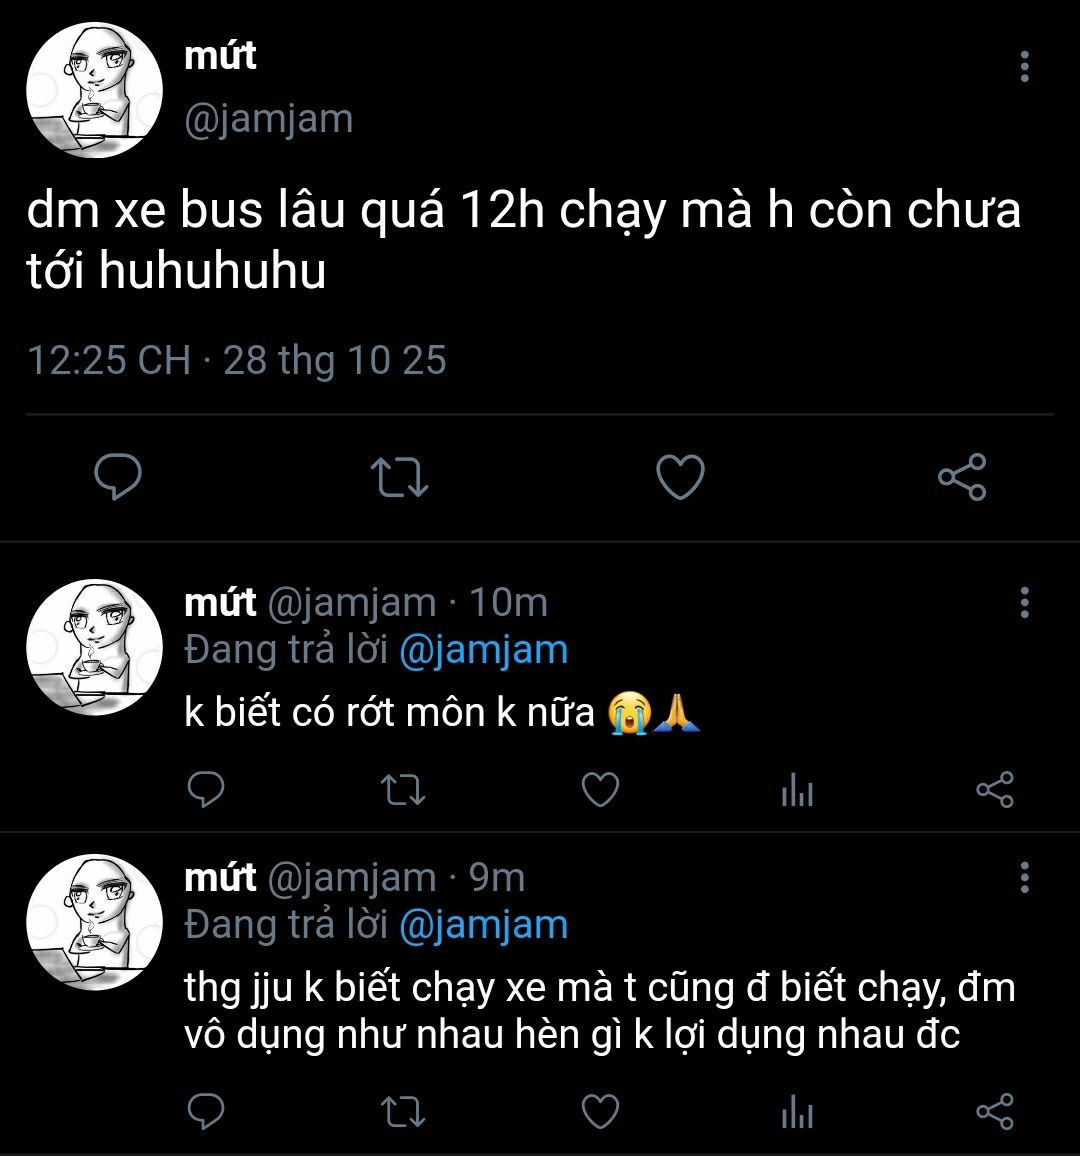
Task: Reply to the main bus tweet
Action: pyautogui.click(x=118, y=477)
